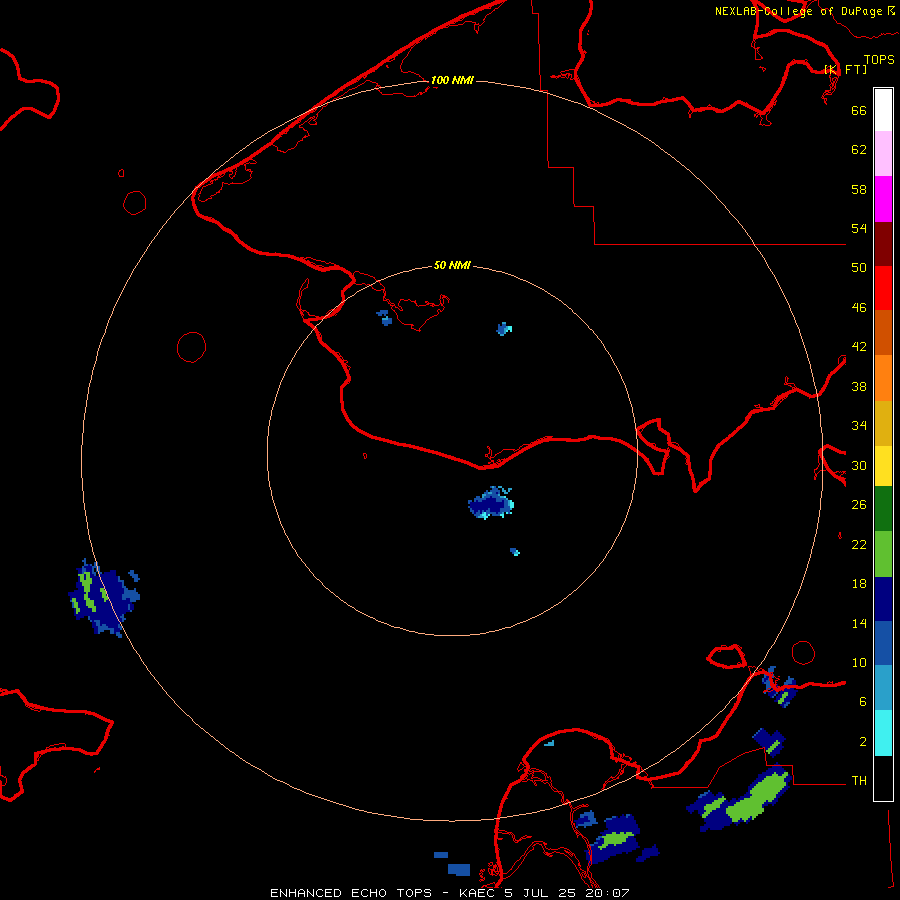Select the dark green legend swatch
This screenshot has height=900, width=900.
click(x=883, y=509)
